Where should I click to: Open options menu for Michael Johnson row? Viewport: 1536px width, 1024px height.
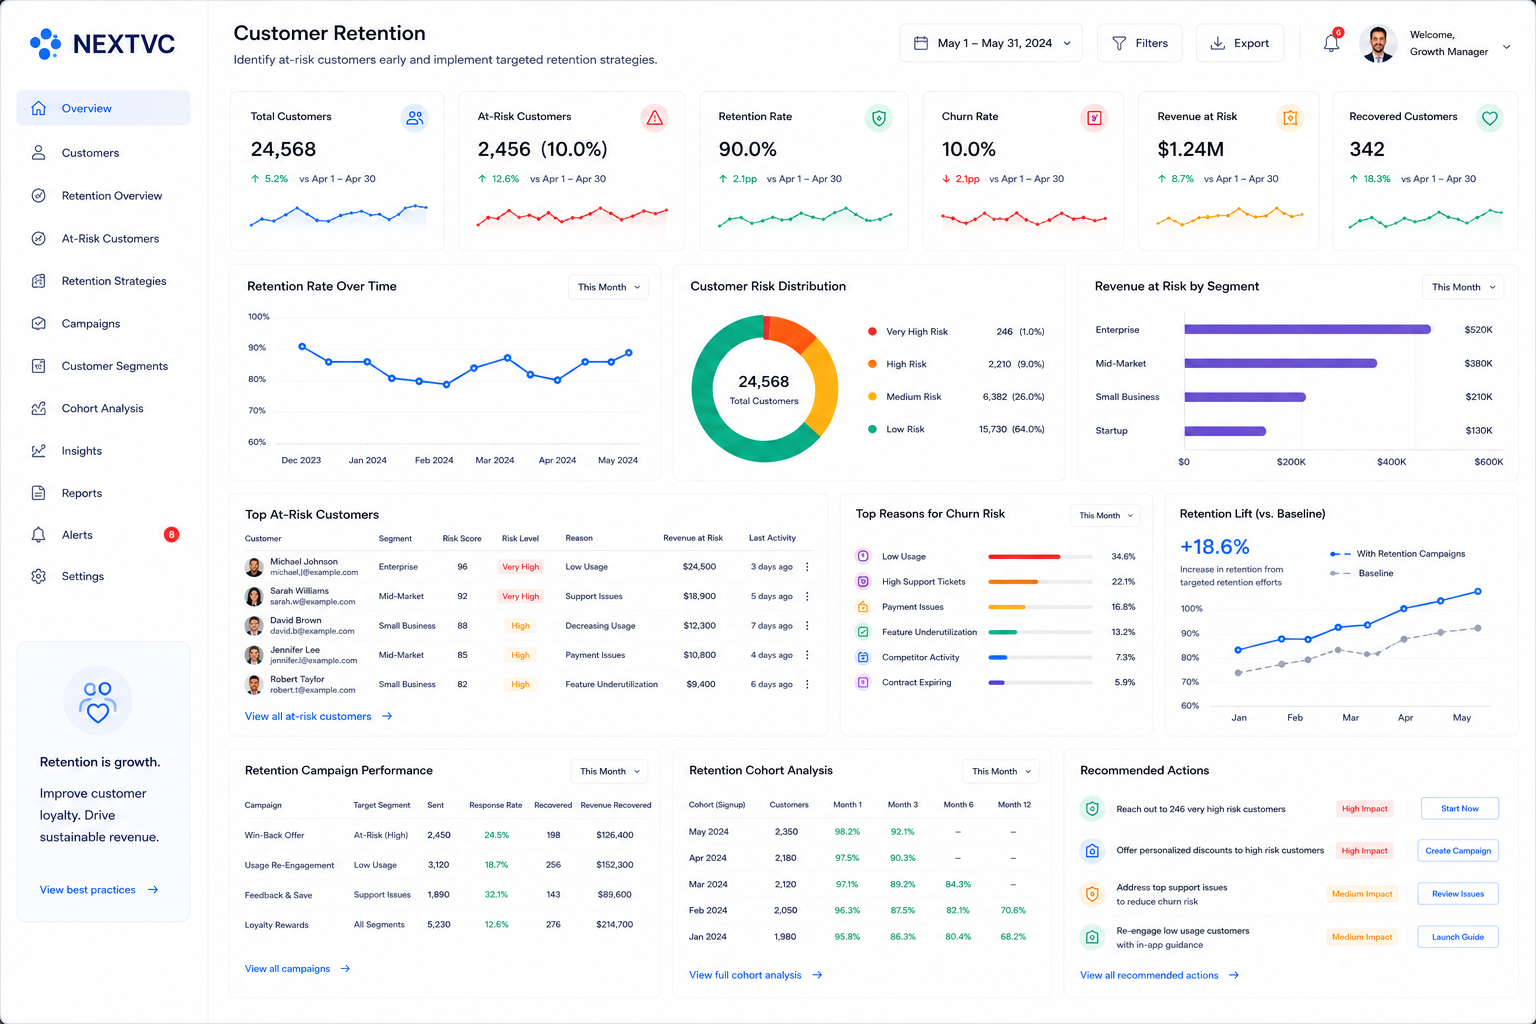point(807,567)
